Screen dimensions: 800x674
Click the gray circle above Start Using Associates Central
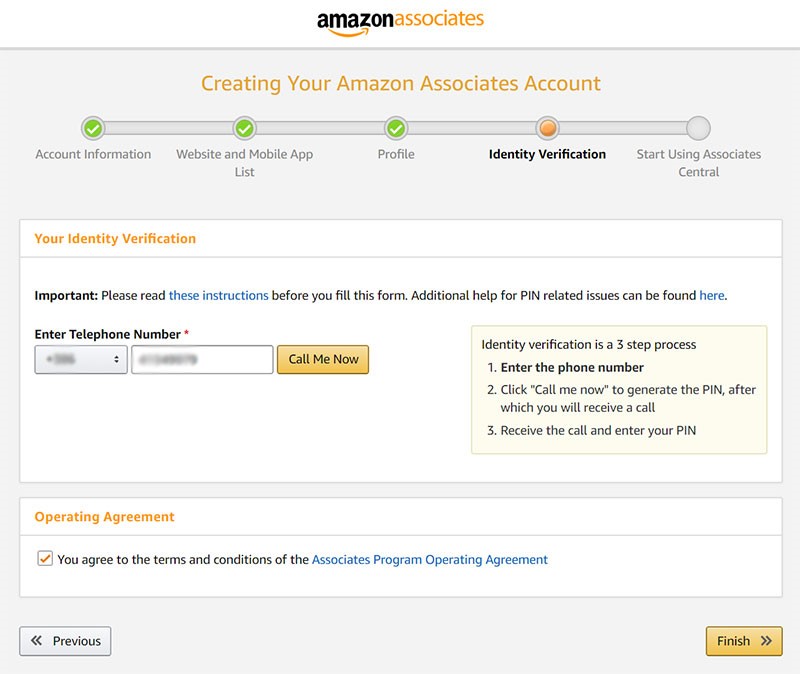coord(700,128)
